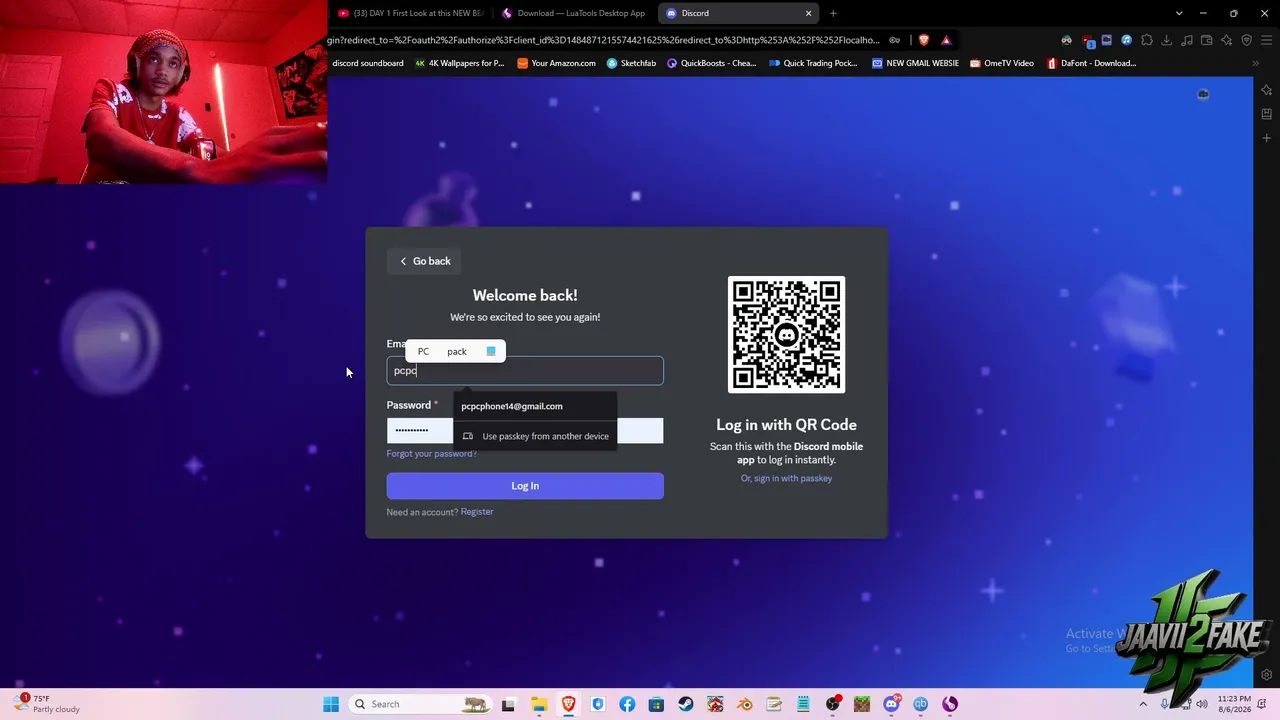The height and width of the screenshot is (720, 1280).
Task: Click the Go back button
Action: [x=424, y=261]
